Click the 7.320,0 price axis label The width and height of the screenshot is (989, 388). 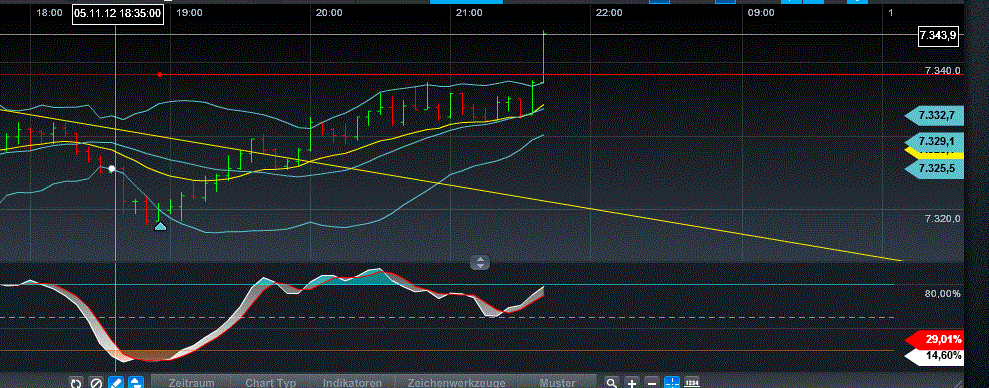coord(943,219)
